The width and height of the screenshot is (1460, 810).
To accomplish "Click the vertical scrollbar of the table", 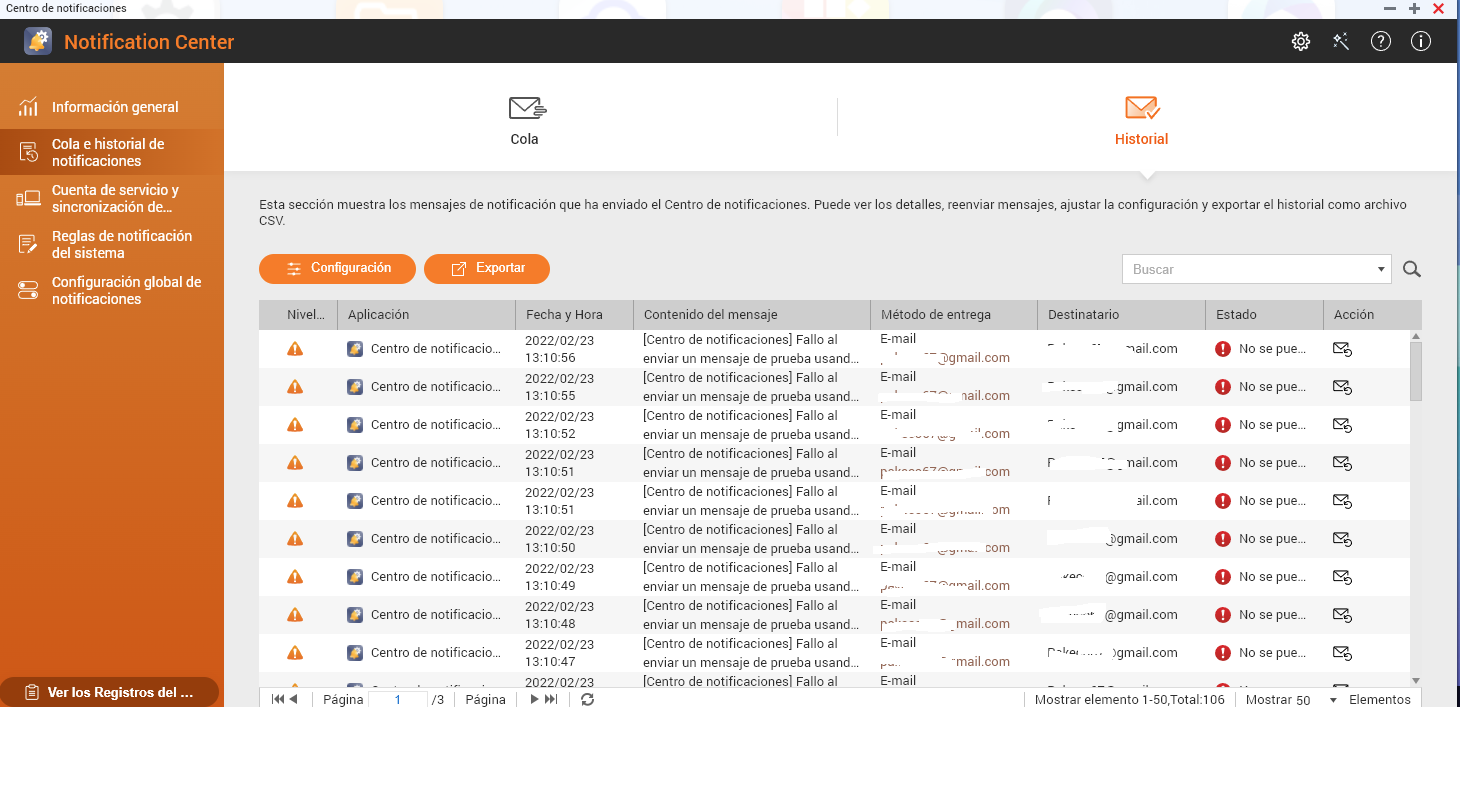I will (1415, 371).
